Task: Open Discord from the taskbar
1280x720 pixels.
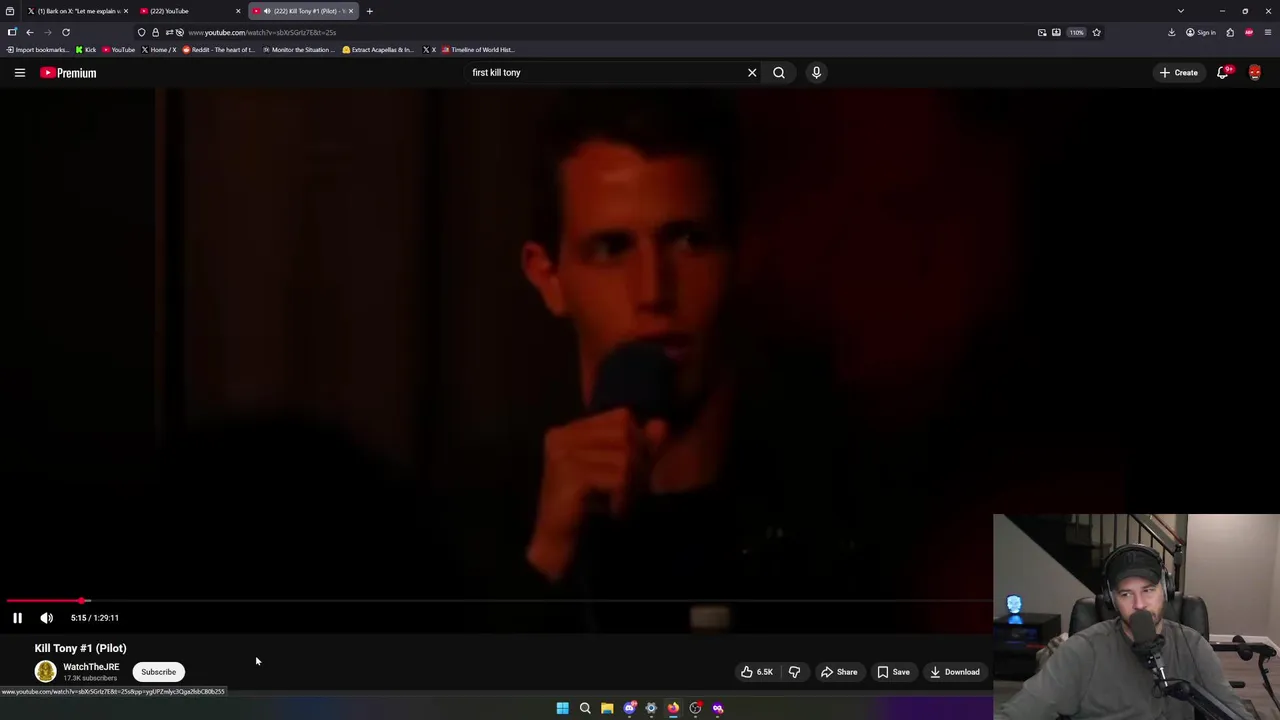Action: tap(629, 708)
